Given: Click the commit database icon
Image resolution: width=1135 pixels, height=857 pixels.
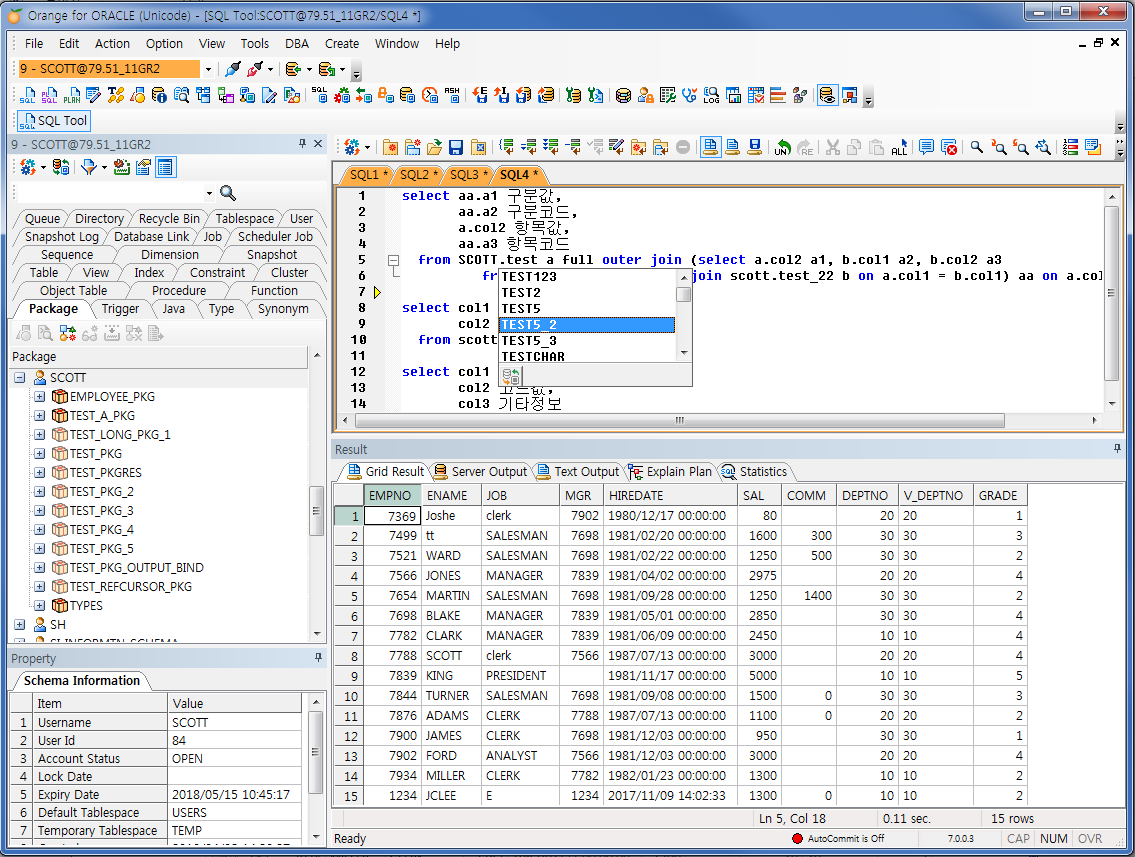Looking at the screenshot, I should [x=292, y=69].
